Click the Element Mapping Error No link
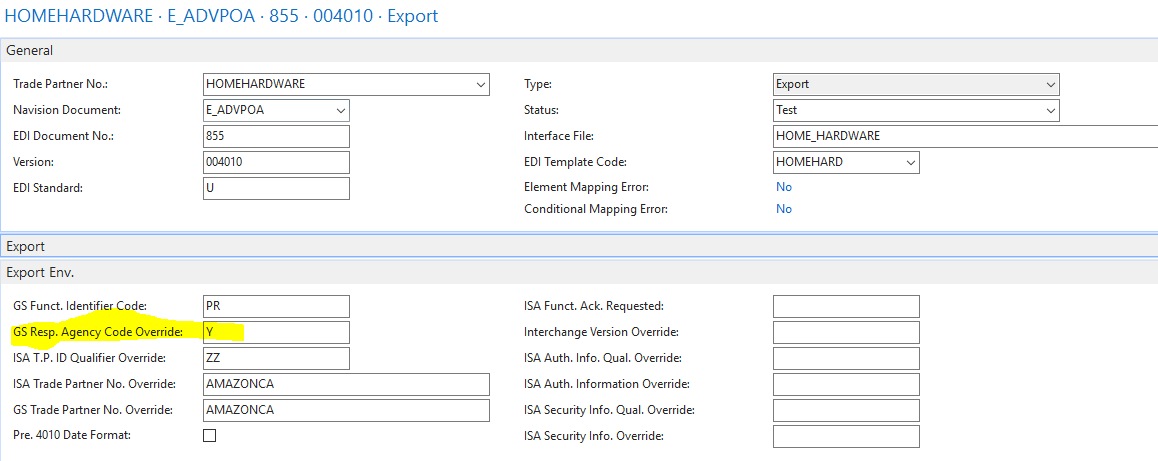Viewport: 1158px width, 461px height. pos(784,187)
